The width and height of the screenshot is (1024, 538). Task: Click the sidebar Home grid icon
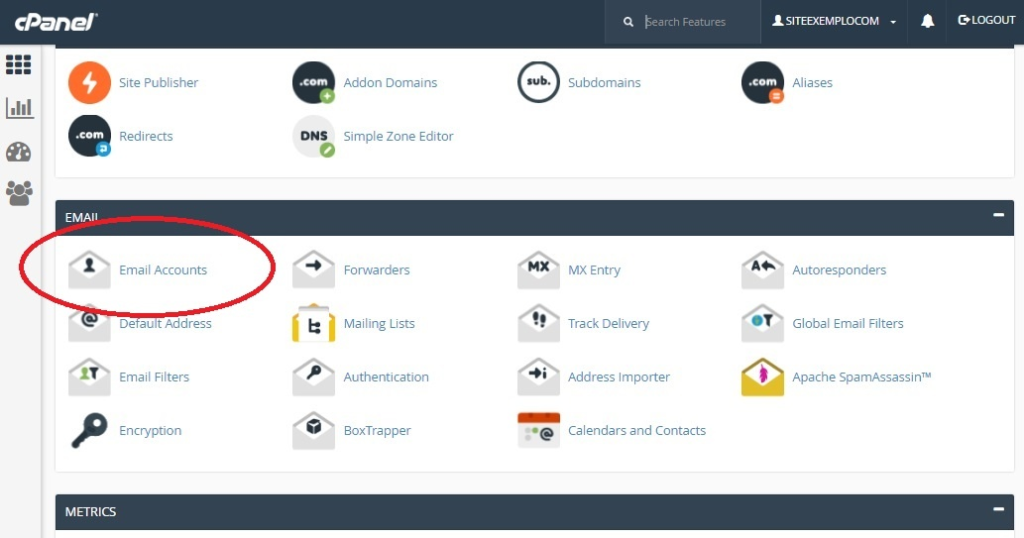pyautogui.click(x=19, y=65)
